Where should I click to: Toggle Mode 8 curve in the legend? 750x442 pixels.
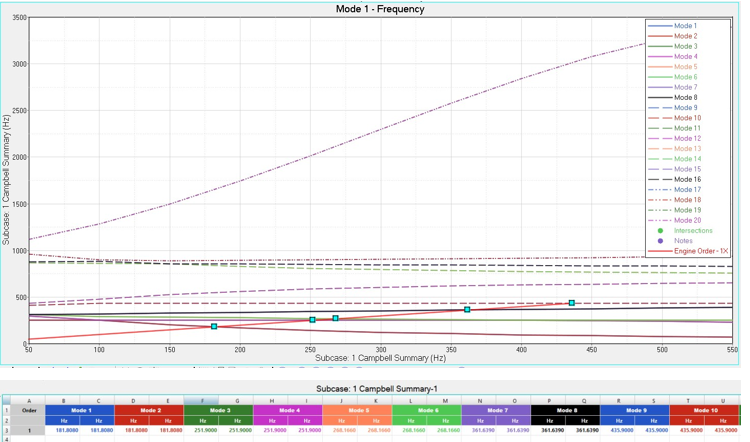685,98
